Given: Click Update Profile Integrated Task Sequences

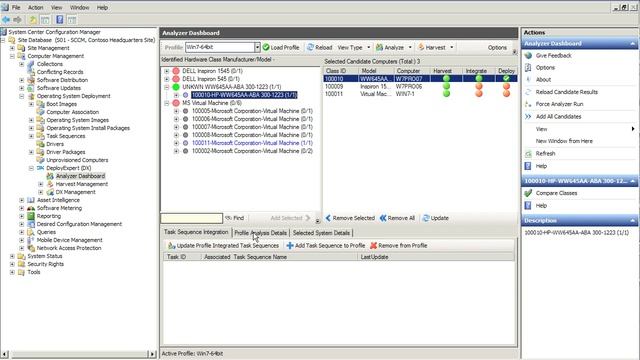Looking at the screenshot, I should pyautogui.click(x=223, y=246).
